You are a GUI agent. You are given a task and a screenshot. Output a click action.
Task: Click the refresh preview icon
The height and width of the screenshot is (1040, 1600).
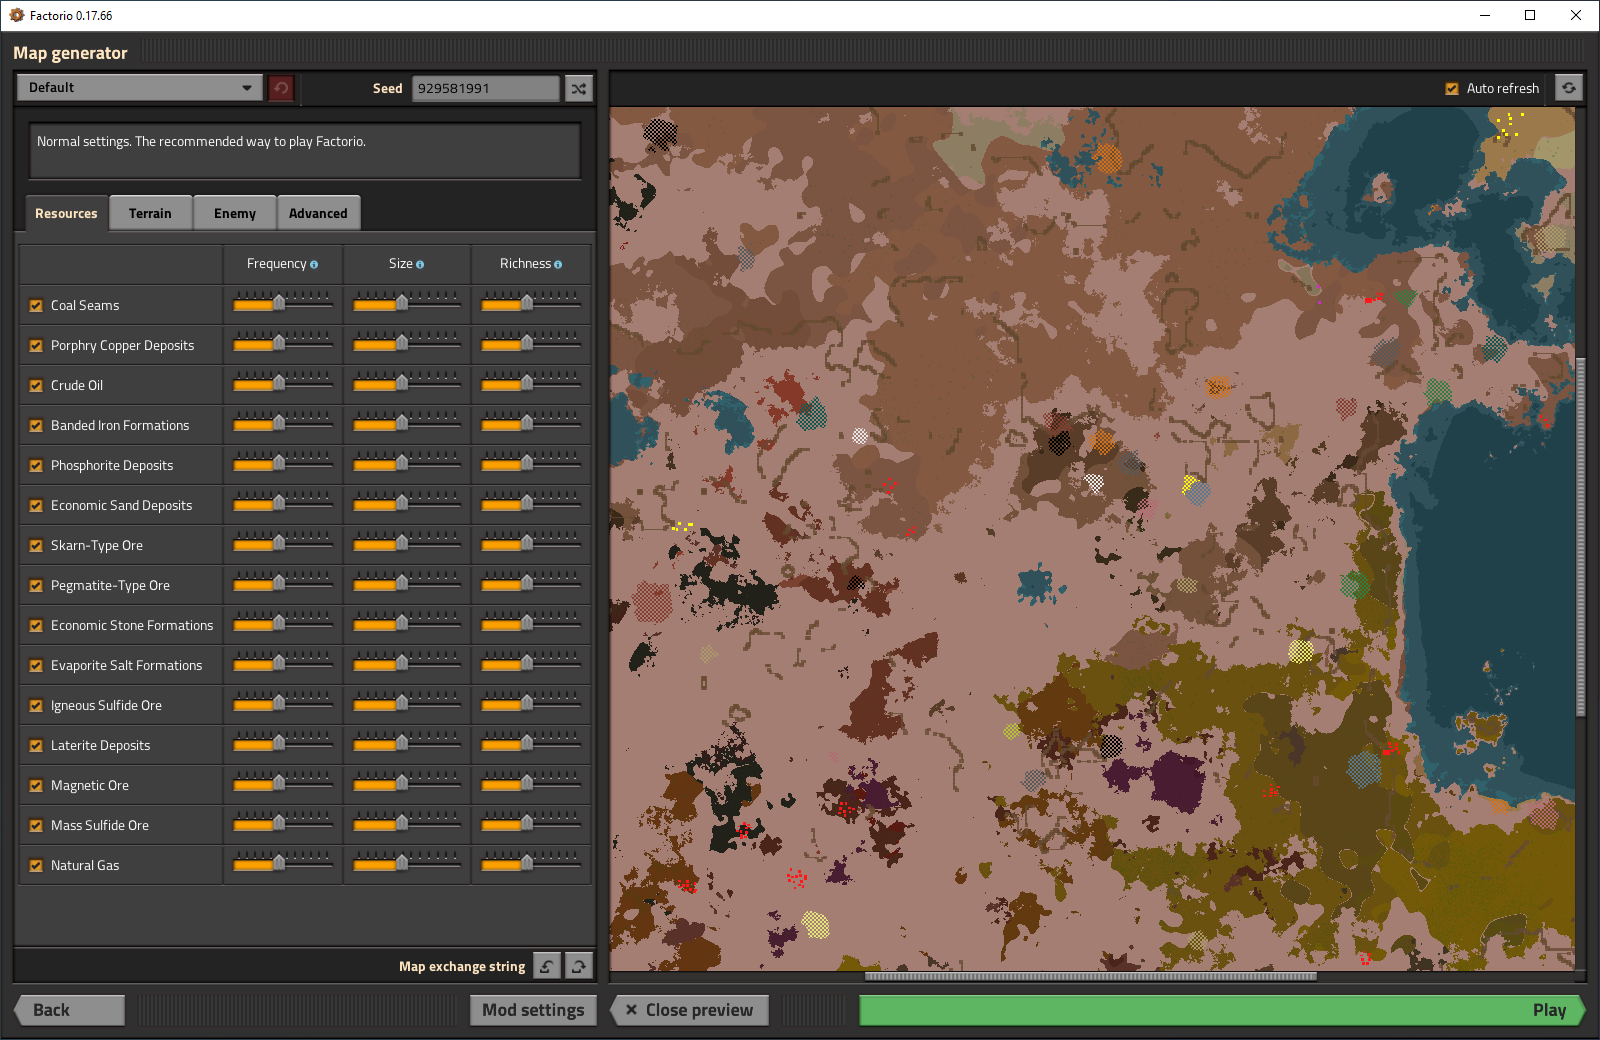pos(1569,88)
